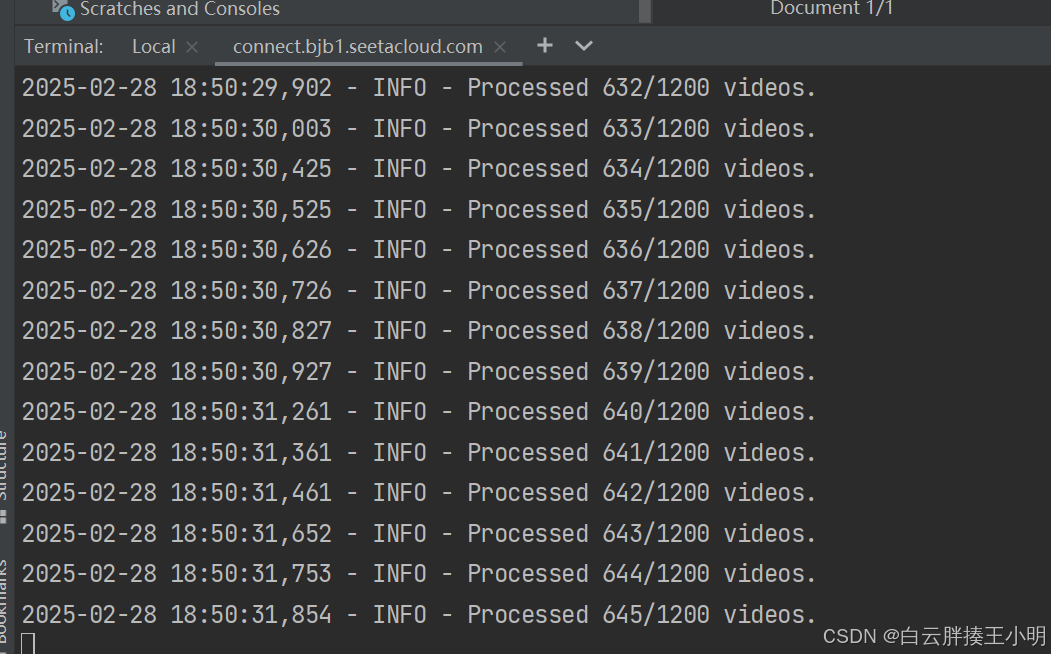Select the Terminal label in the tool window
The width and height of the screenshot is (1051, 654).
63,45
